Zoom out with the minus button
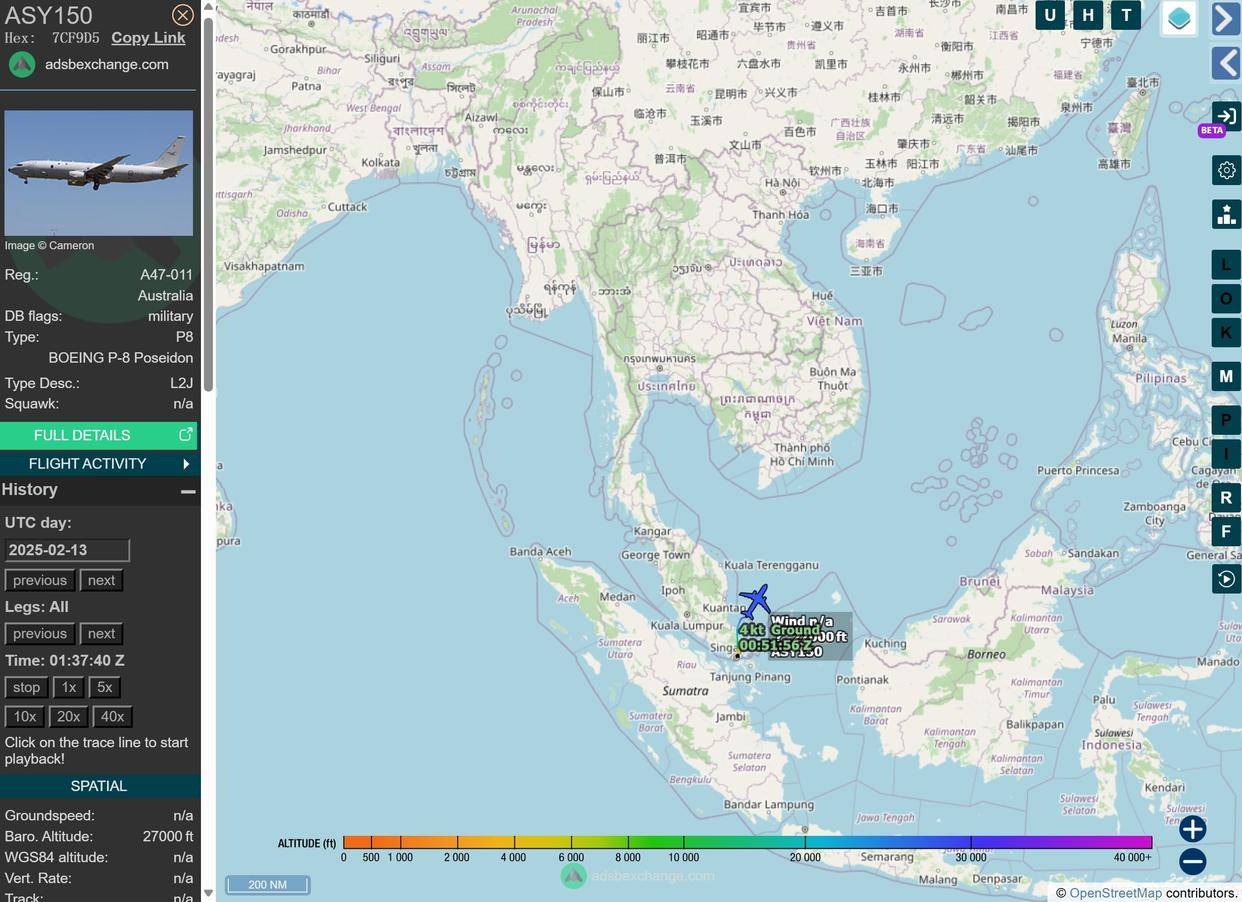 (x=1192, y=861)
